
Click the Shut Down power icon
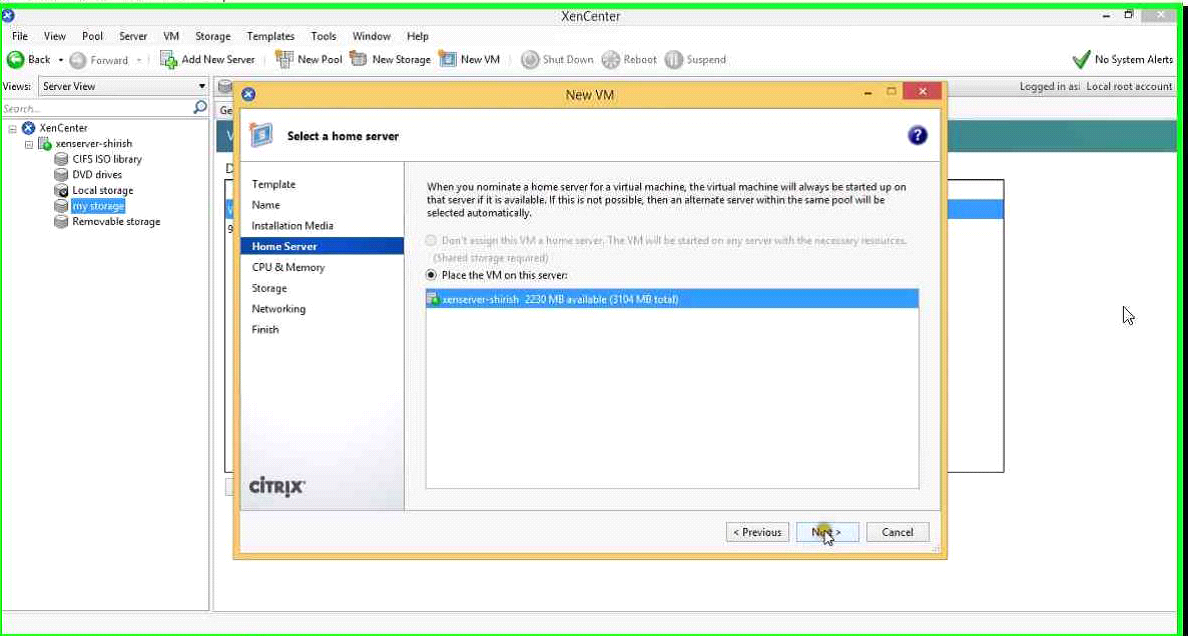530,59
